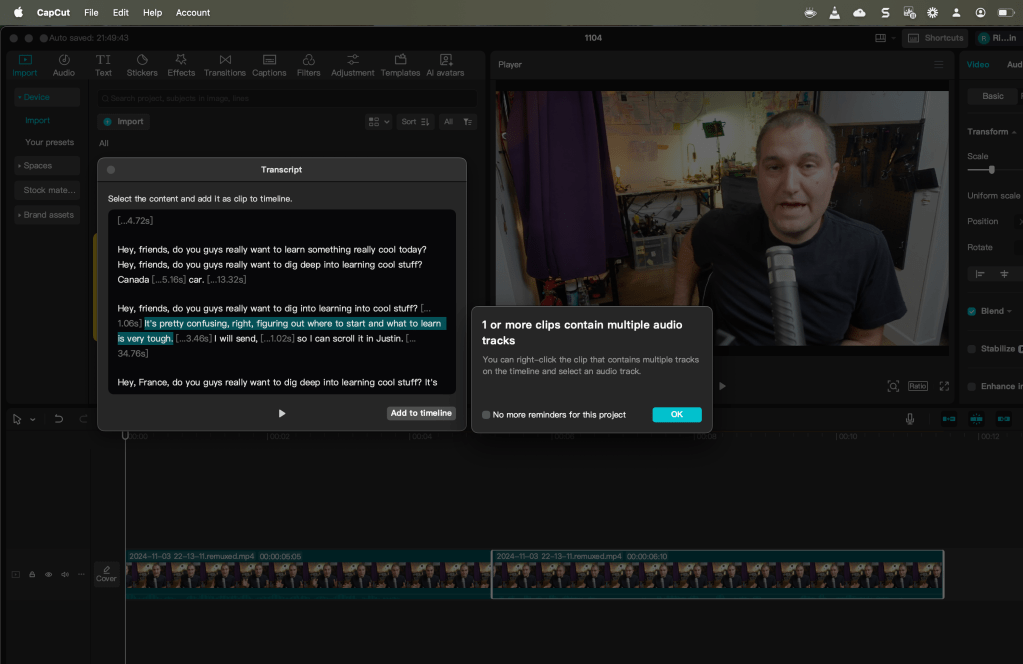
Task: Collapse the Transform section
Action: (1014, 132)
